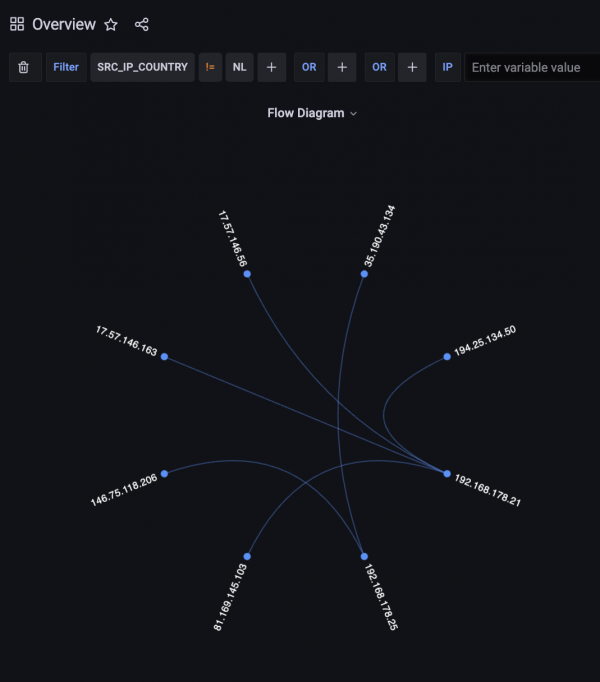Click the Overview dashboard title
Viewport: 600px width, 682px height.
(64, 24)
